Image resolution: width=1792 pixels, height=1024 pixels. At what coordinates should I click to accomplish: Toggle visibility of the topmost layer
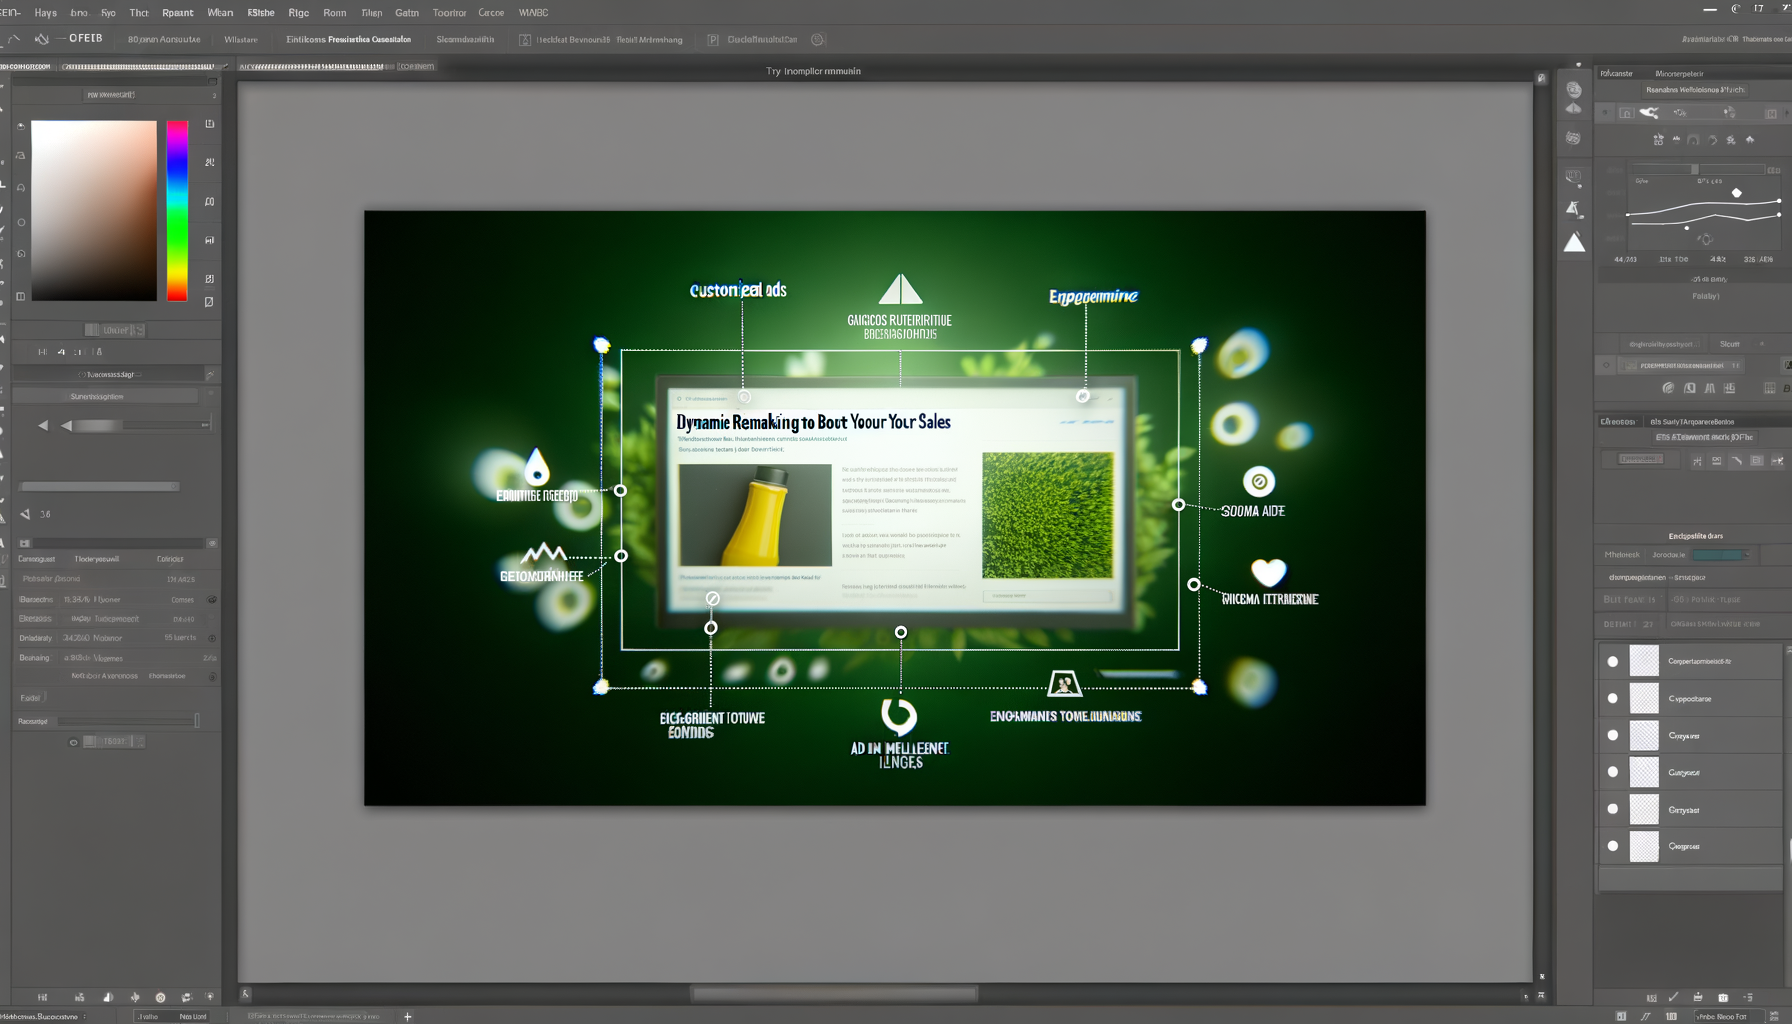tap(1612, 660)
